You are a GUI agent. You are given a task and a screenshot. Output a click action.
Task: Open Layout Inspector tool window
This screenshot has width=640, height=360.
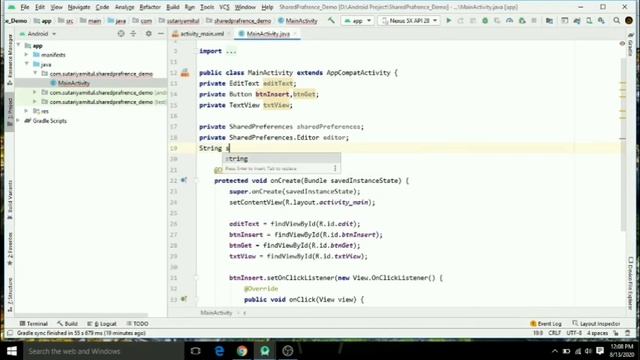596,324
